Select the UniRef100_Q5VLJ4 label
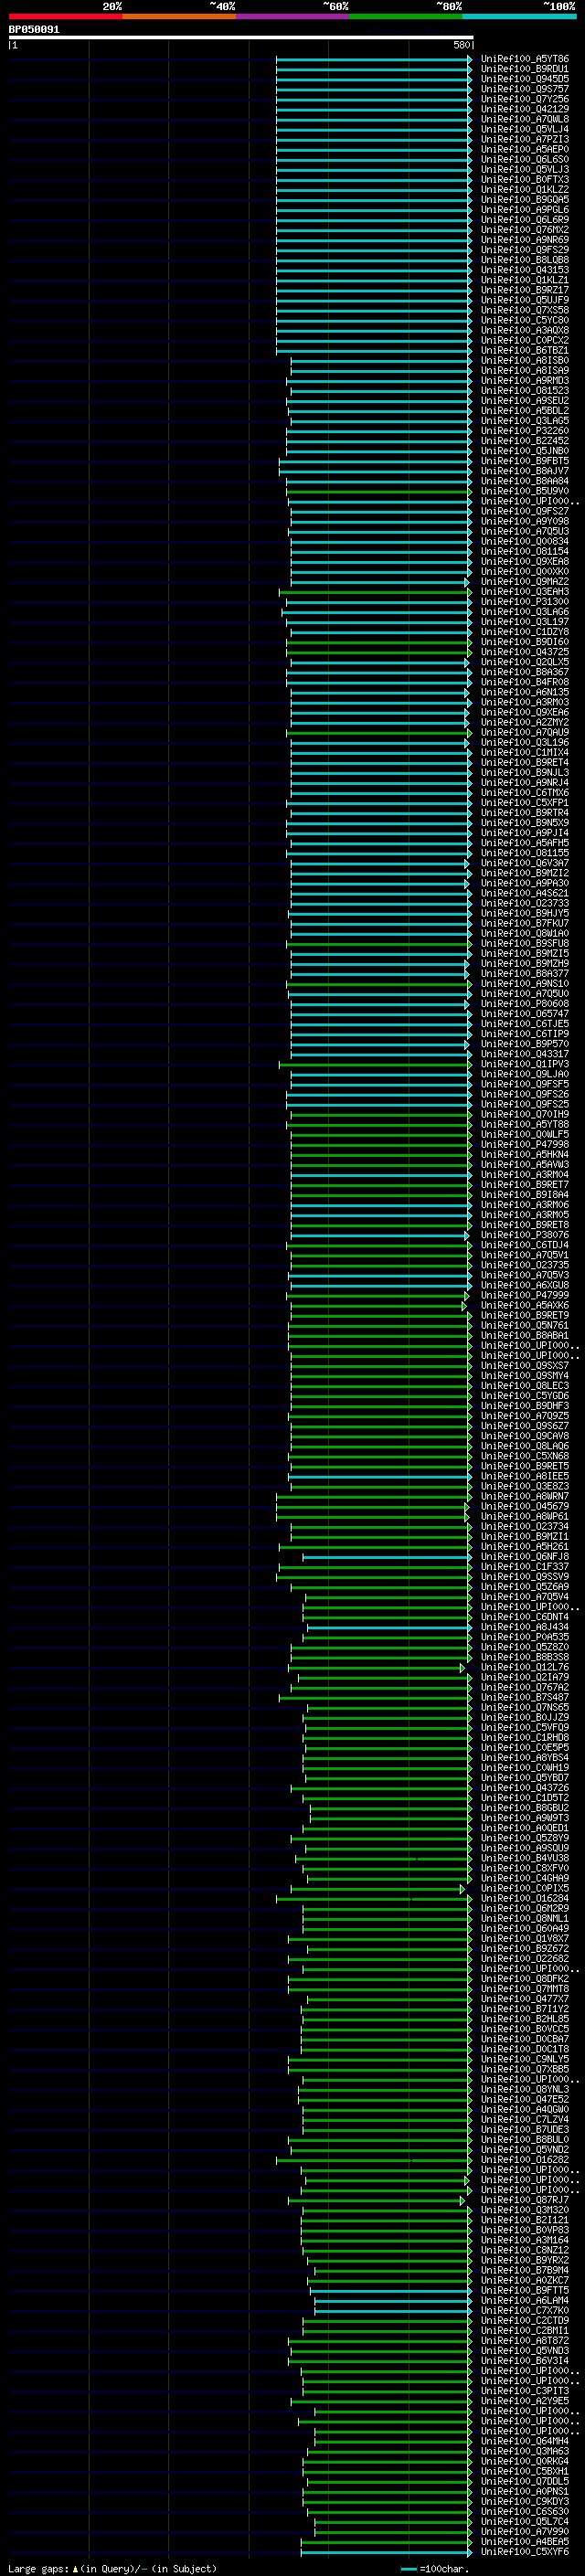The width and height of the screenshot is (585, 2576). pos(525,129)
